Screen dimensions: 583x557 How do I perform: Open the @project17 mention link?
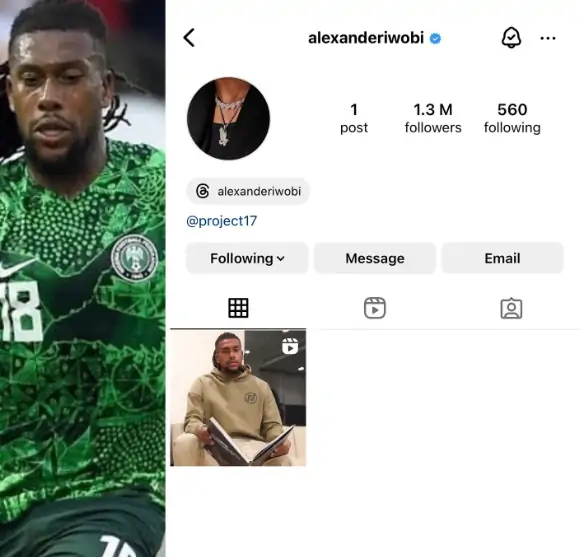[222, 221]
